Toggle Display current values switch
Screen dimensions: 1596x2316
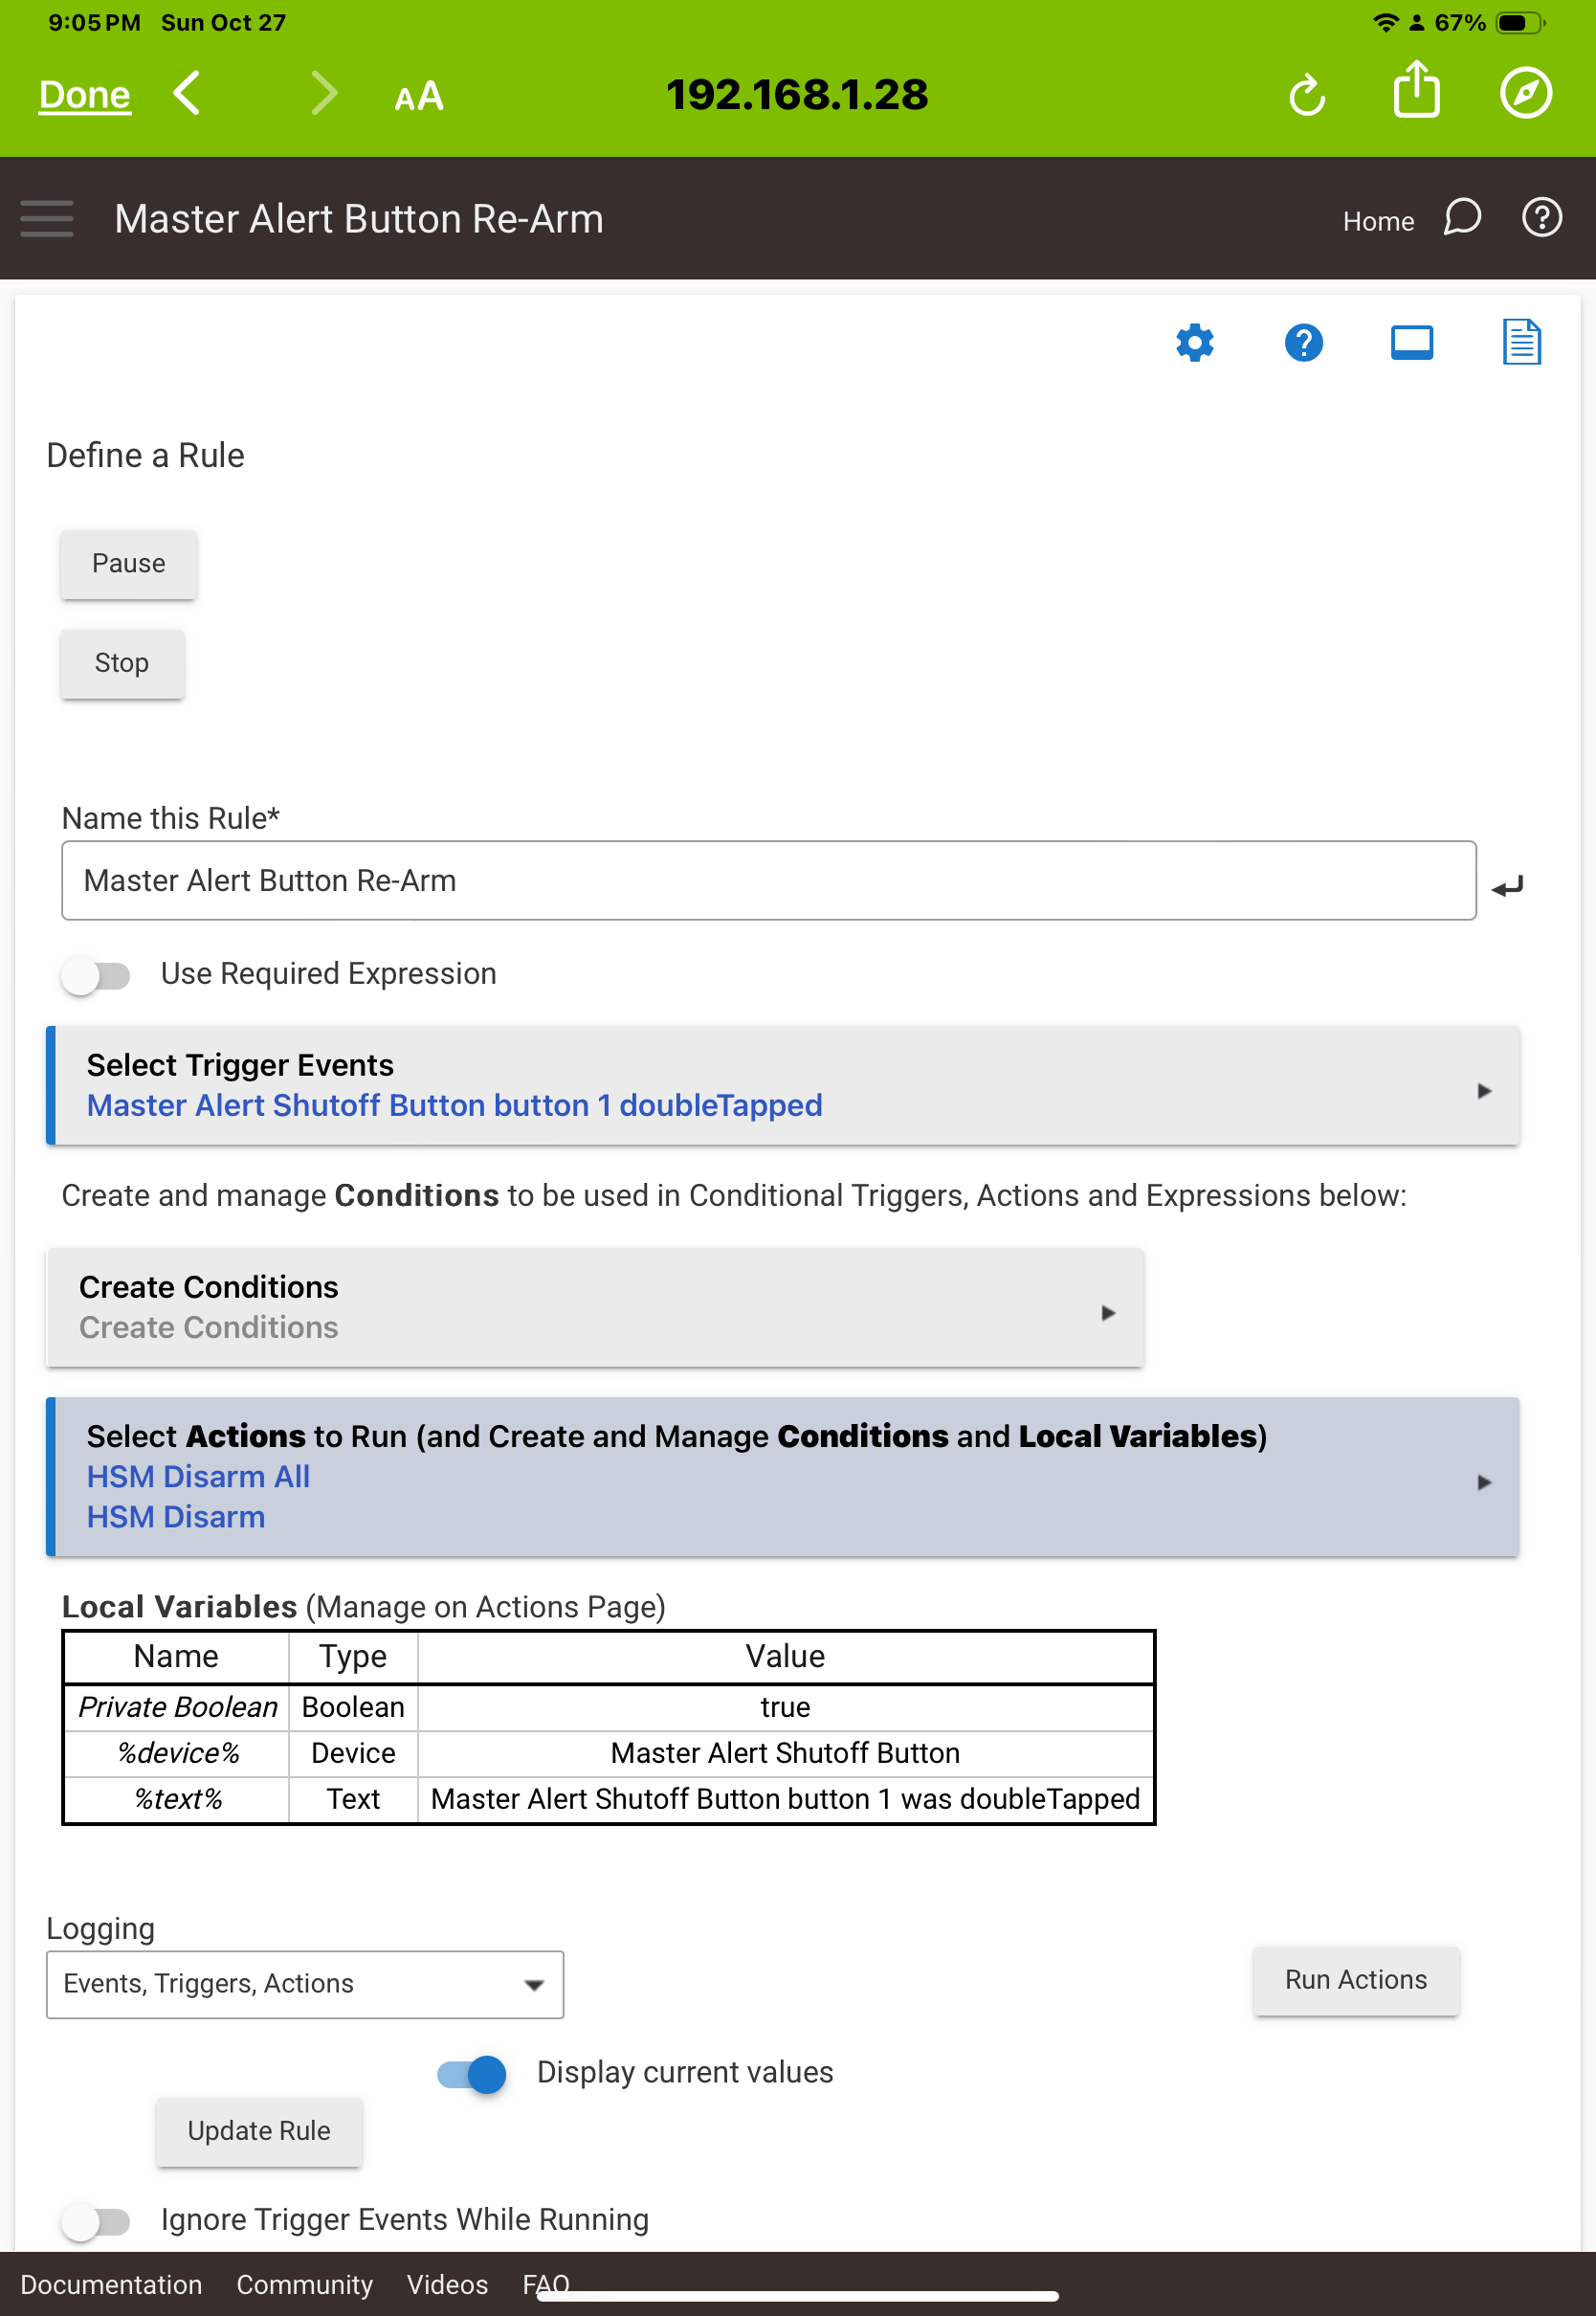[x=472, y=2074]
